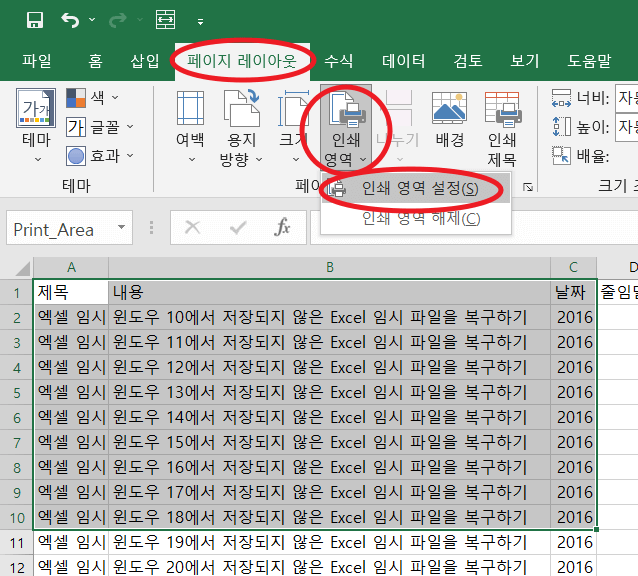Open the 도움말 tab
Image resolution: width=638 pixels, height=576 pixels.
tap(589, 61)
